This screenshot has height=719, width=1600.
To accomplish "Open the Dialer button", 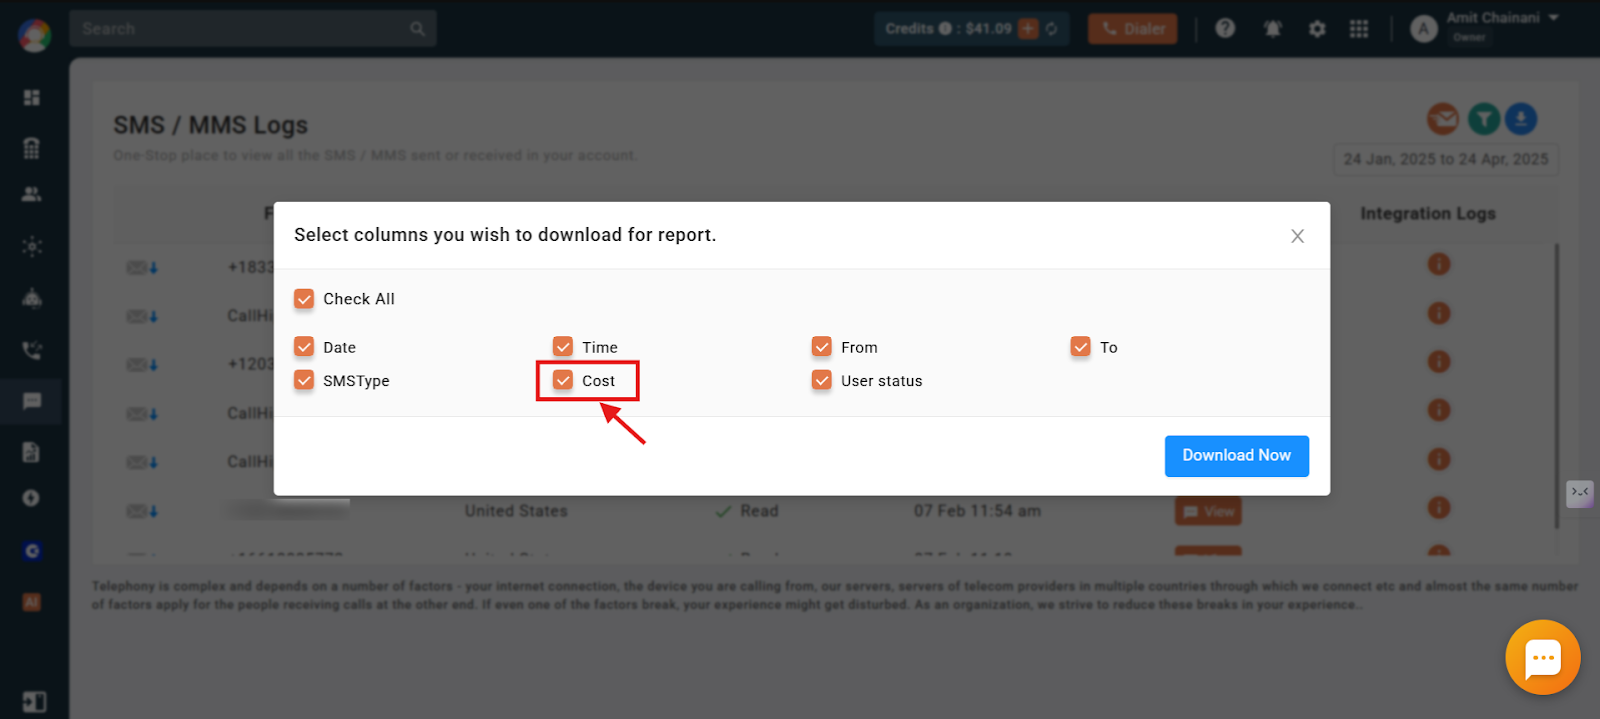I will 1133,29.
